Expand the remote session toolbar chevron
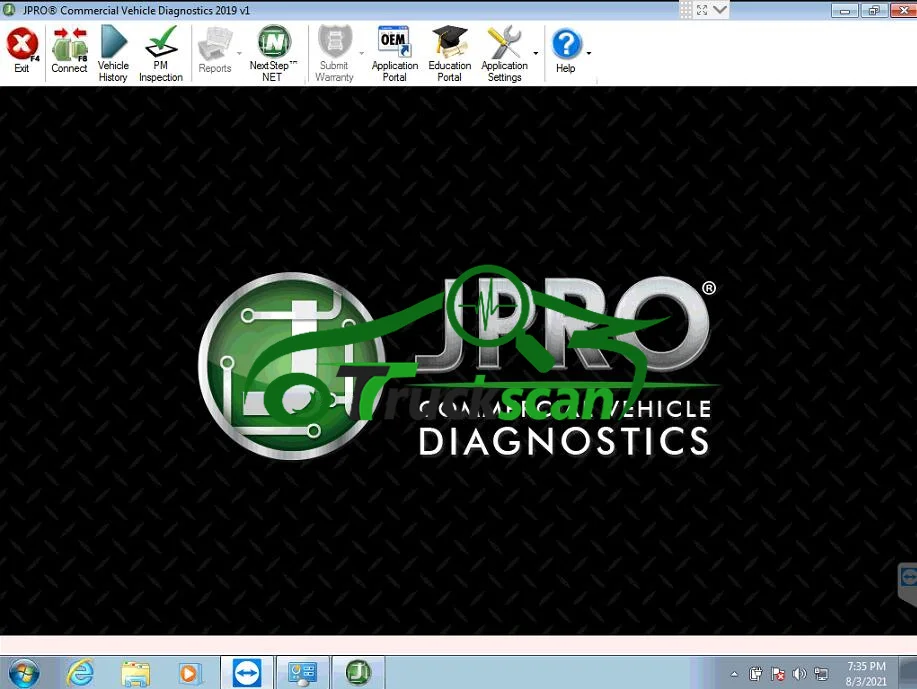 pos(720,9)
